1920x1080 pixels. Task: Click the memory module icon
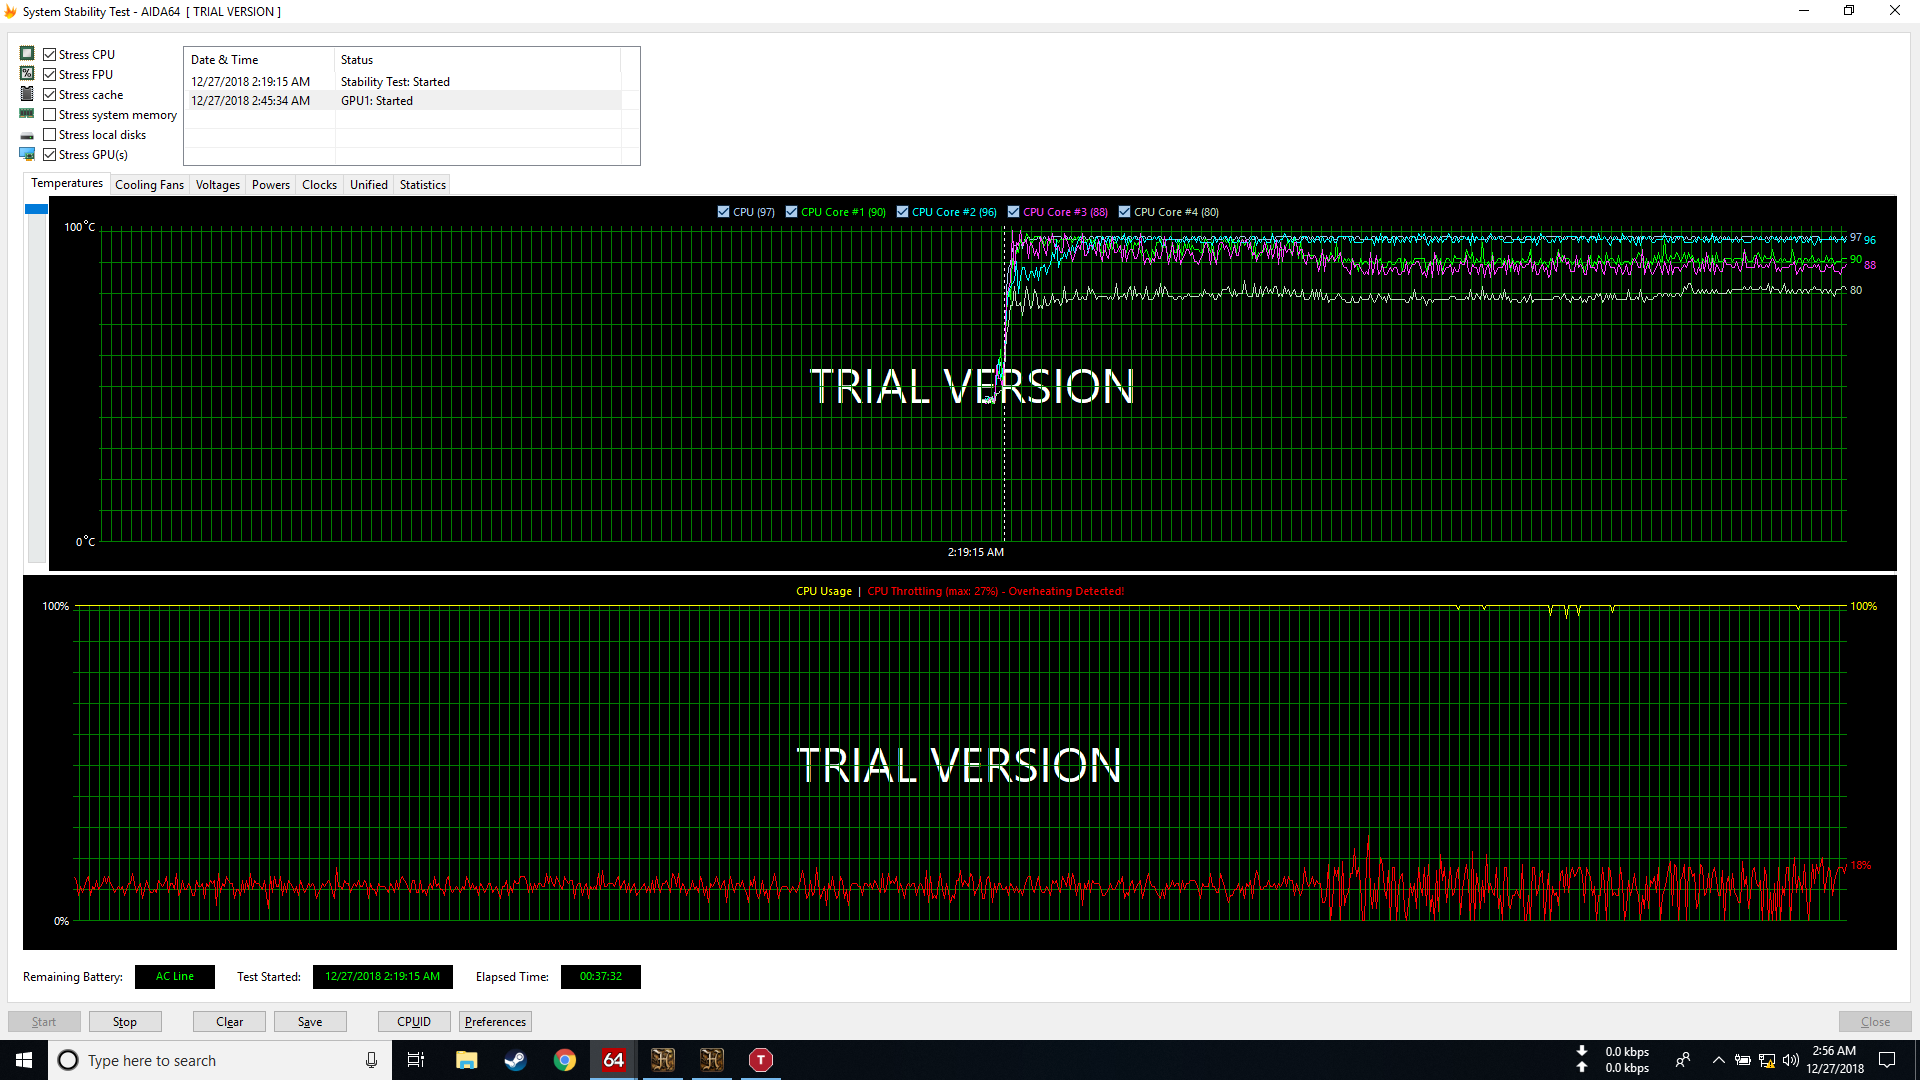27,114
